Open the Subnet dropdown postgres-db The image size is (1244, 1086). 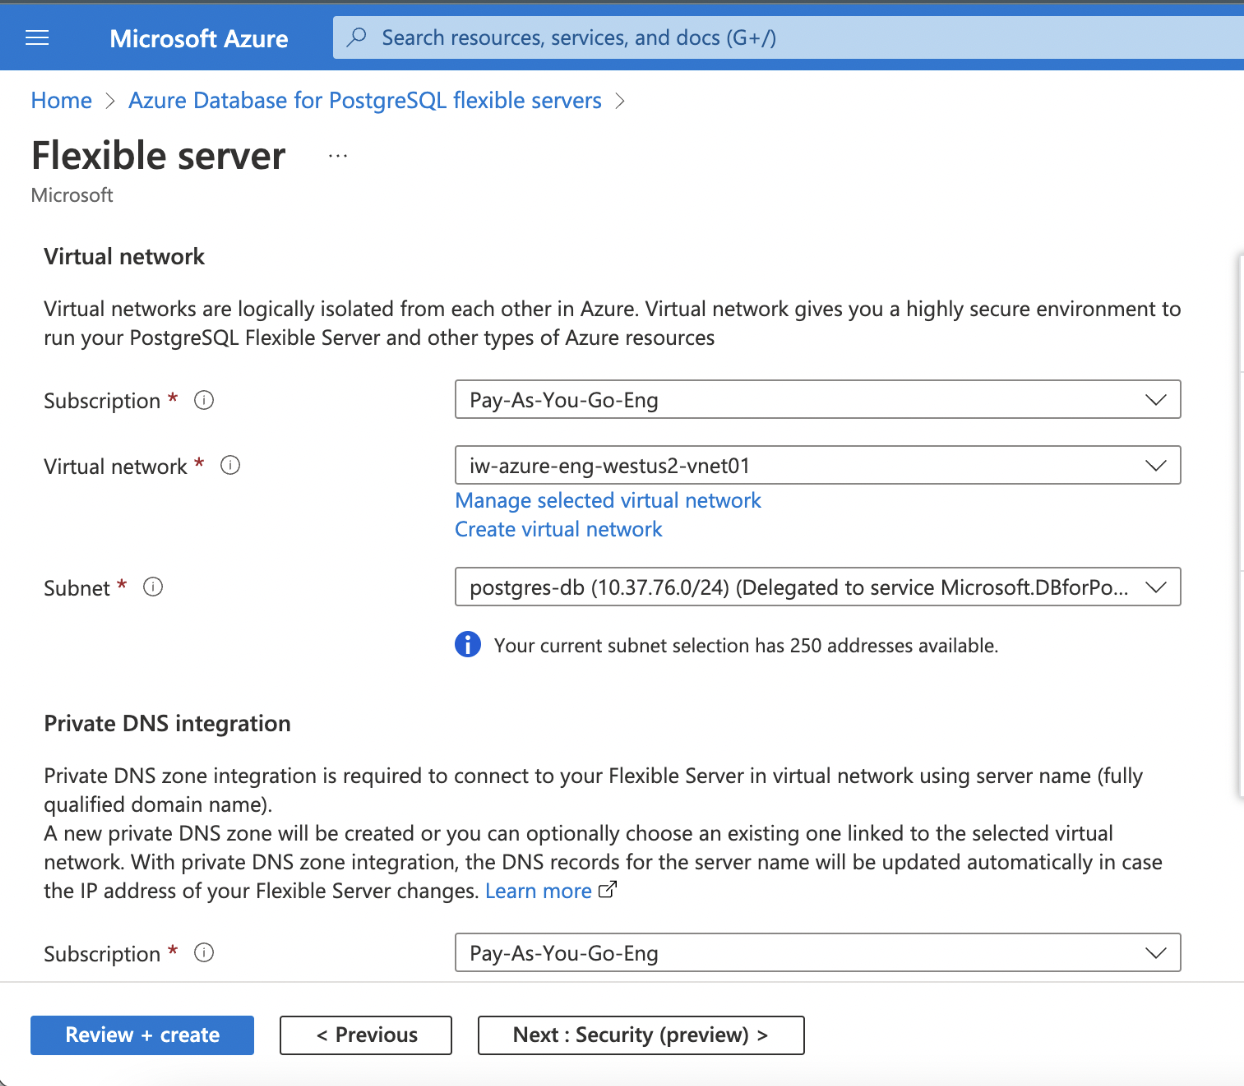818,587
